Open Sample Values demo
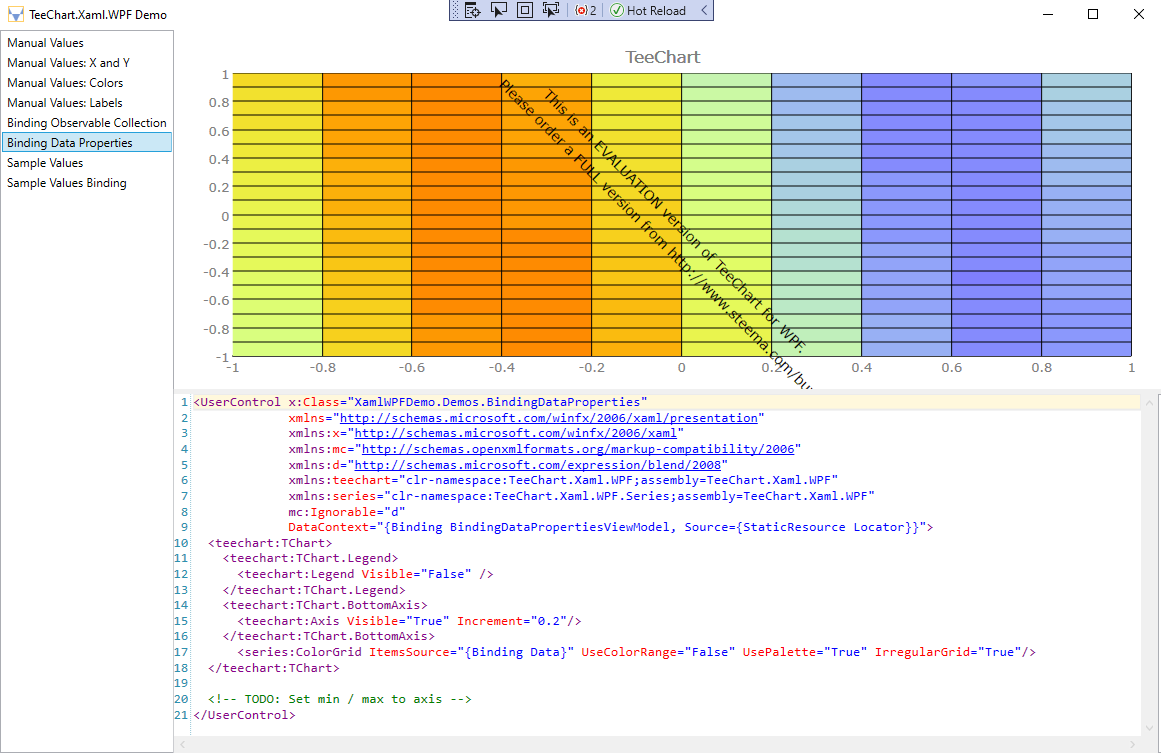The image size is (1161, 753). pos(87,163)
